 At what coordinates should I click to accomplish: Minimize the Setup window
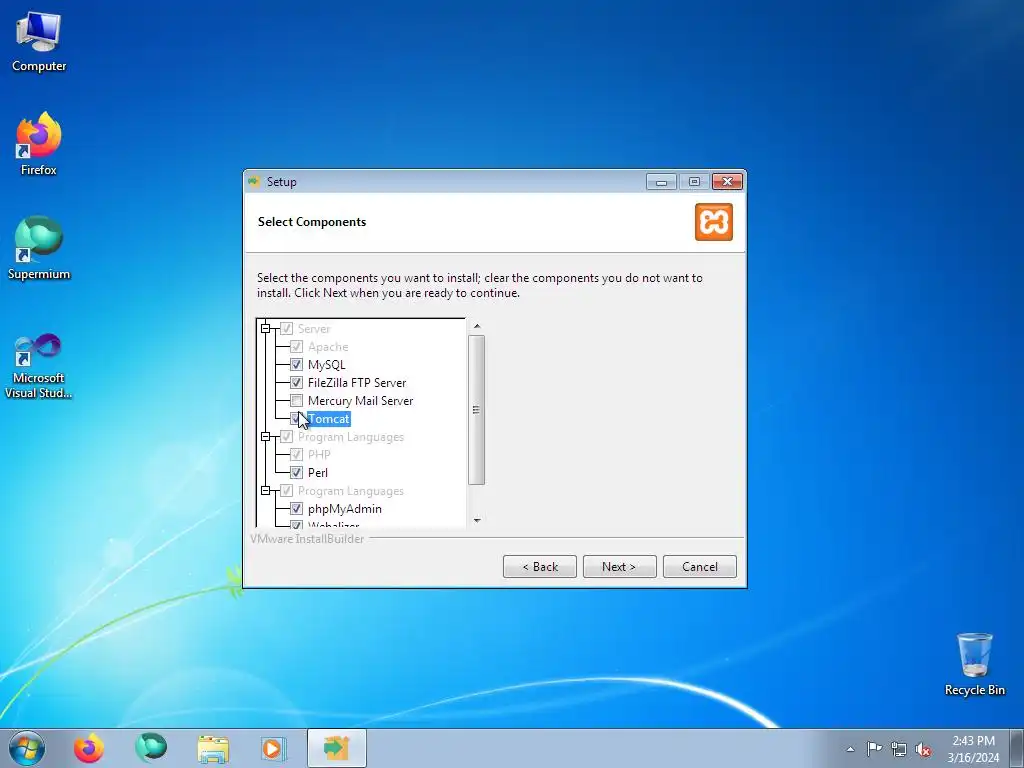[x=661, y=182]
